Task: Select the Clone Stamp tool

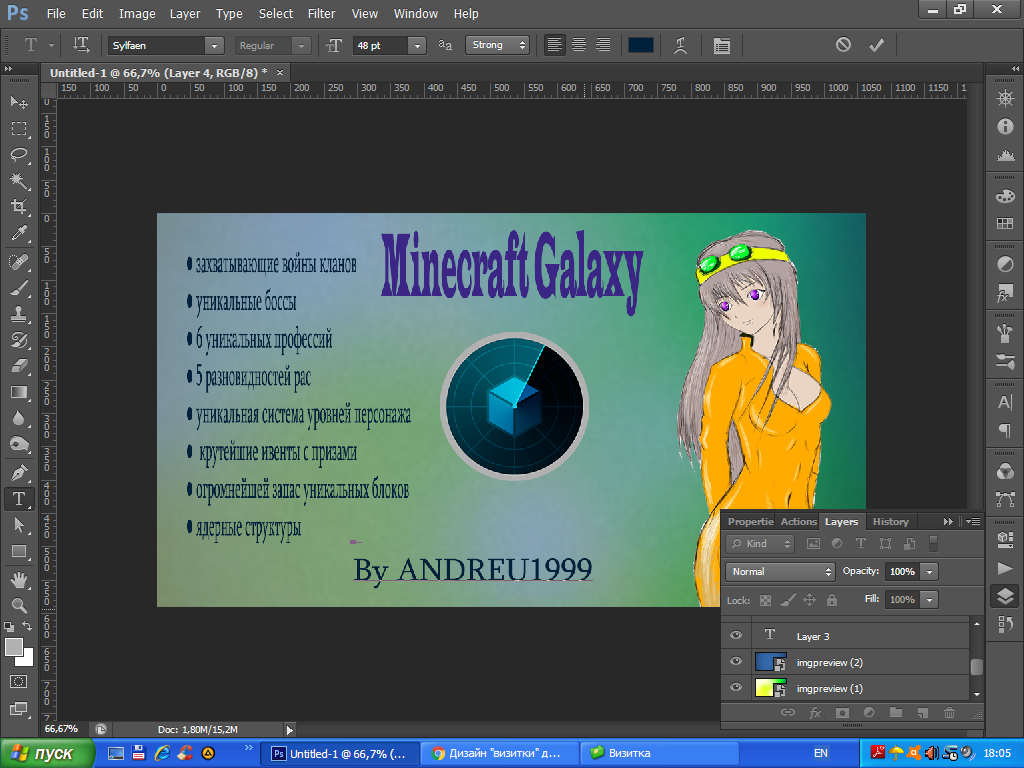Action: click(19, 314)
